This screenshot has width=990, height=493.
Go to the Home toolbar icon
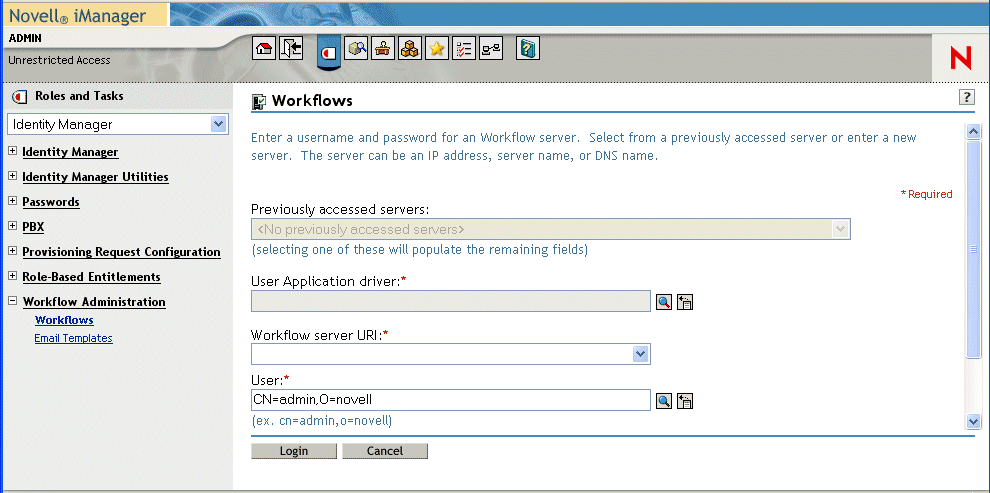coord(263,49)
